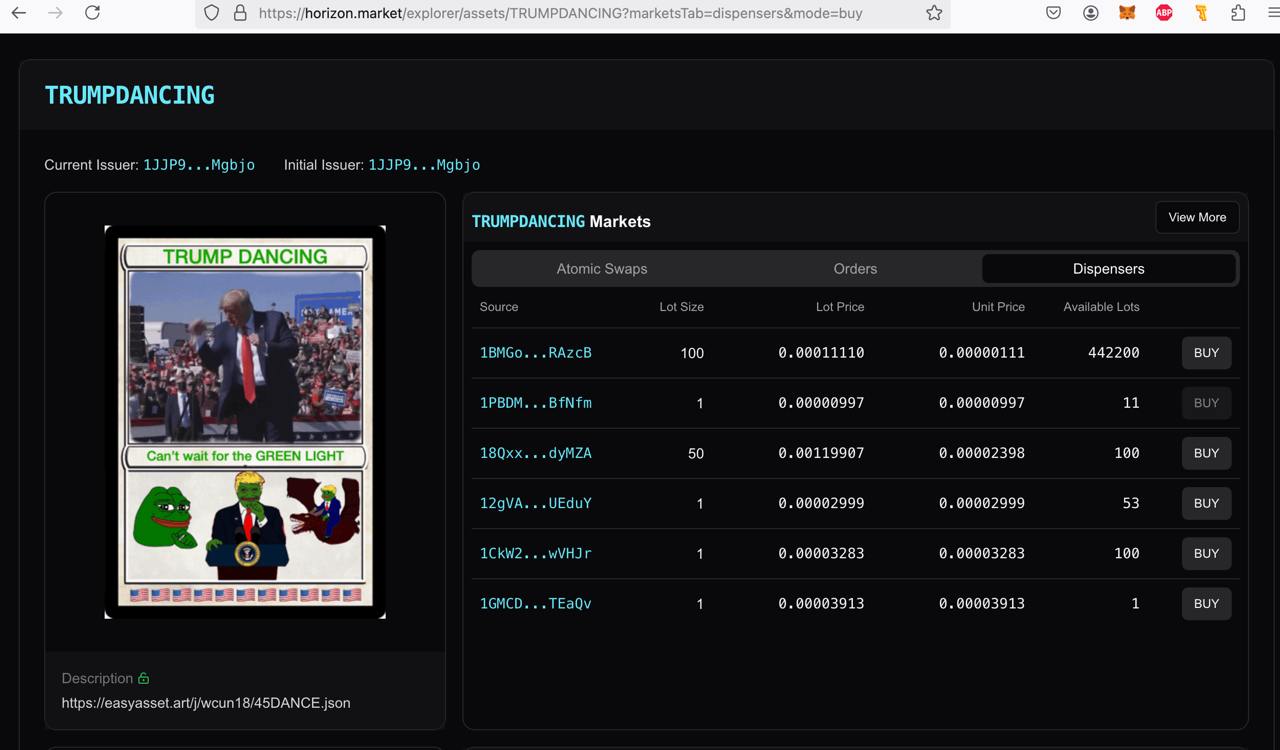Click the yellow extension icon next to ABP
1280x750 pixels.
pos(1201,13)
